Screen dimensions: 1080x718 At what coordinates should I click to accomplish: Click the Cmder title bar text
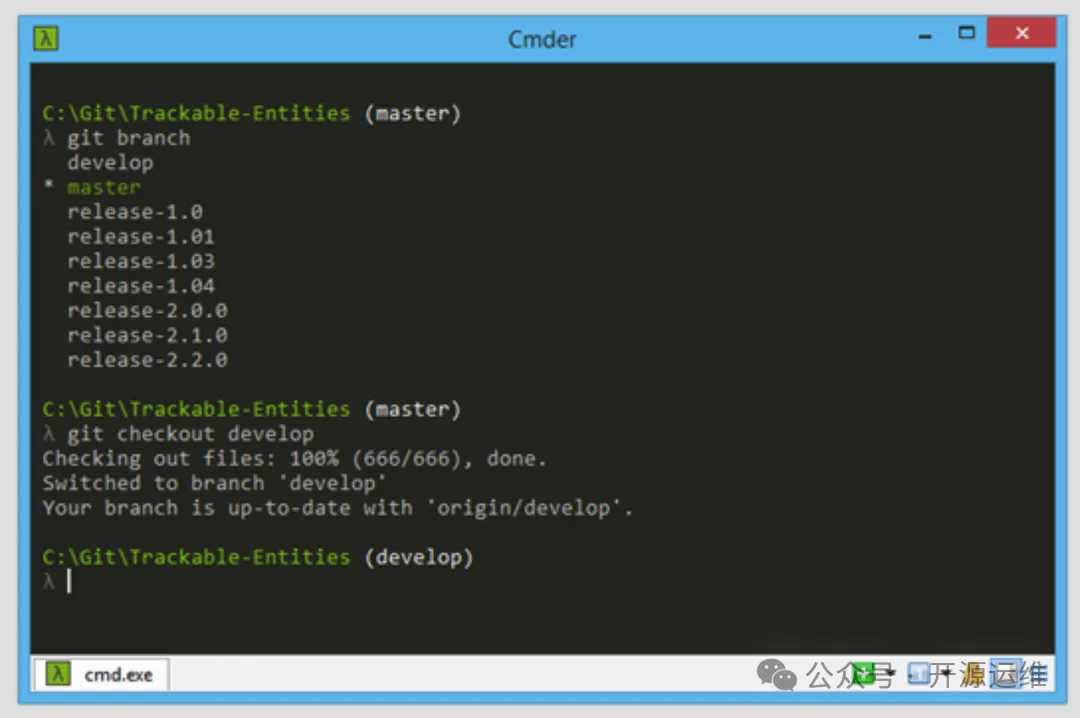coord(542,39)
